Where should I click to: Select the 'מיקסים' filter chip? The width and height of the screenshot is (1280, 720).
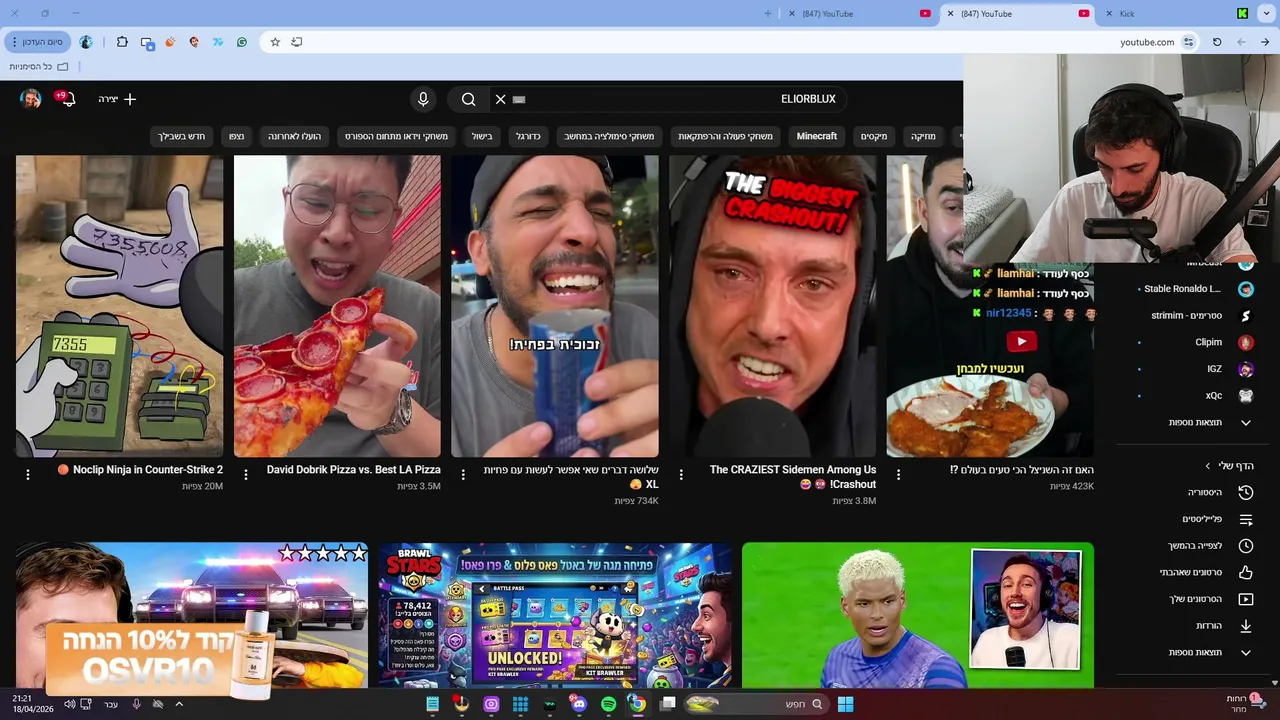[x=874, y=136]
